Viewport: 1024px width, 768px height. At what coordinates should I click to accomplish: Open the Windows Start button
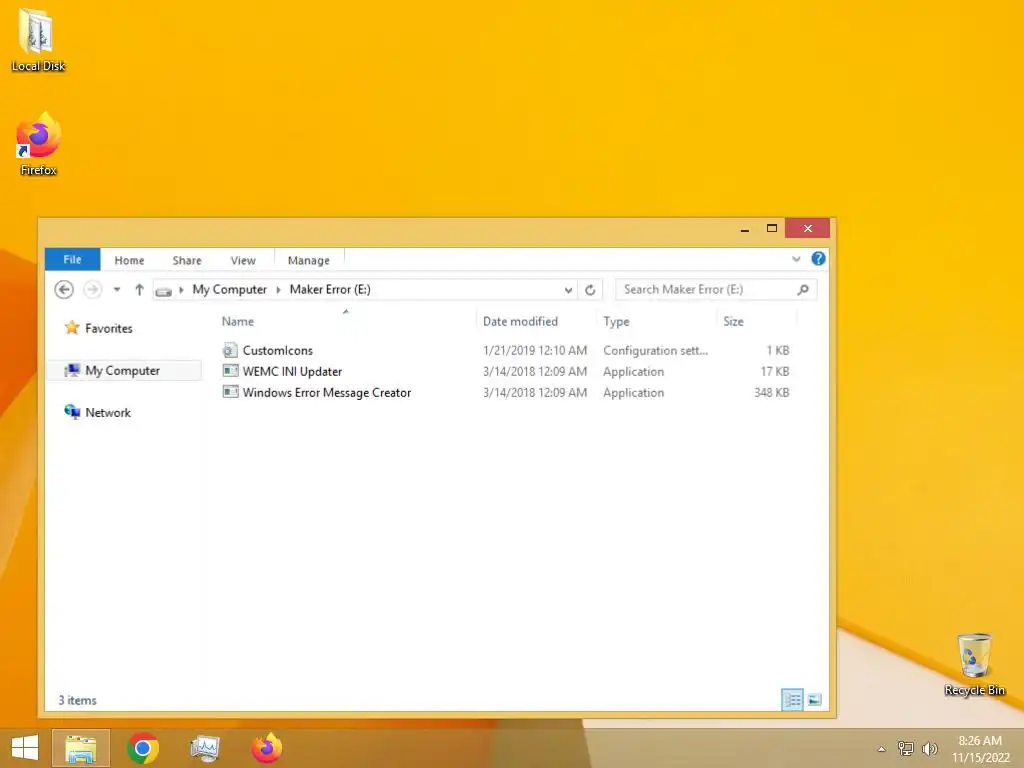click(x=25, y=748)
